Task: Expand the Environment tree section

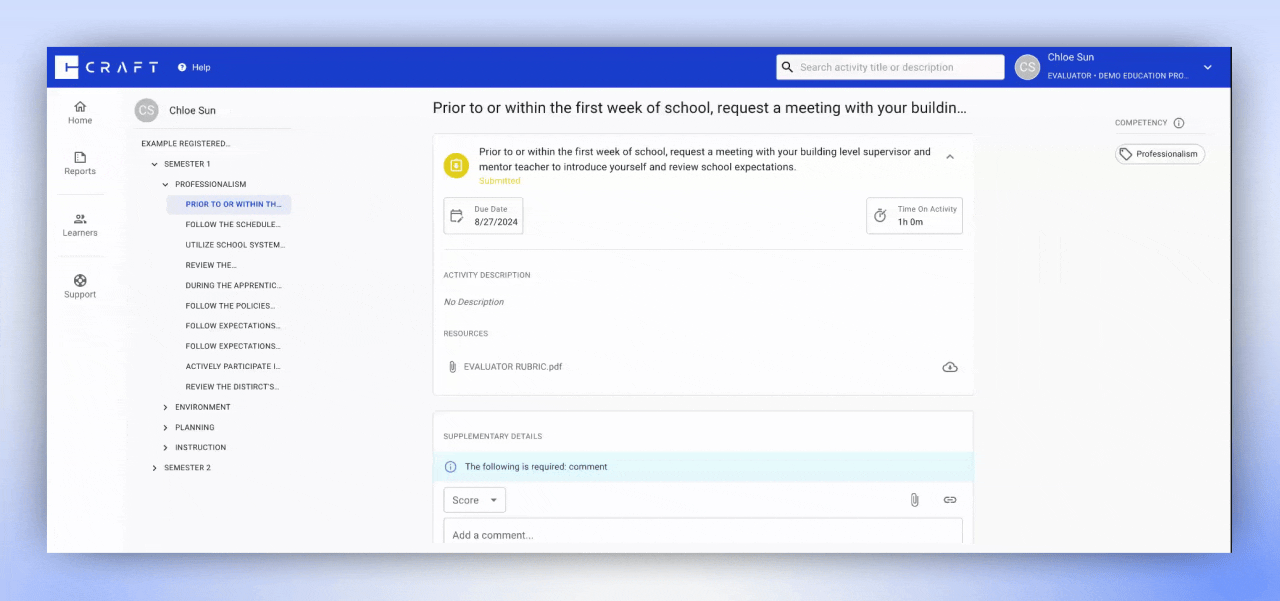Action: (166, 407)
